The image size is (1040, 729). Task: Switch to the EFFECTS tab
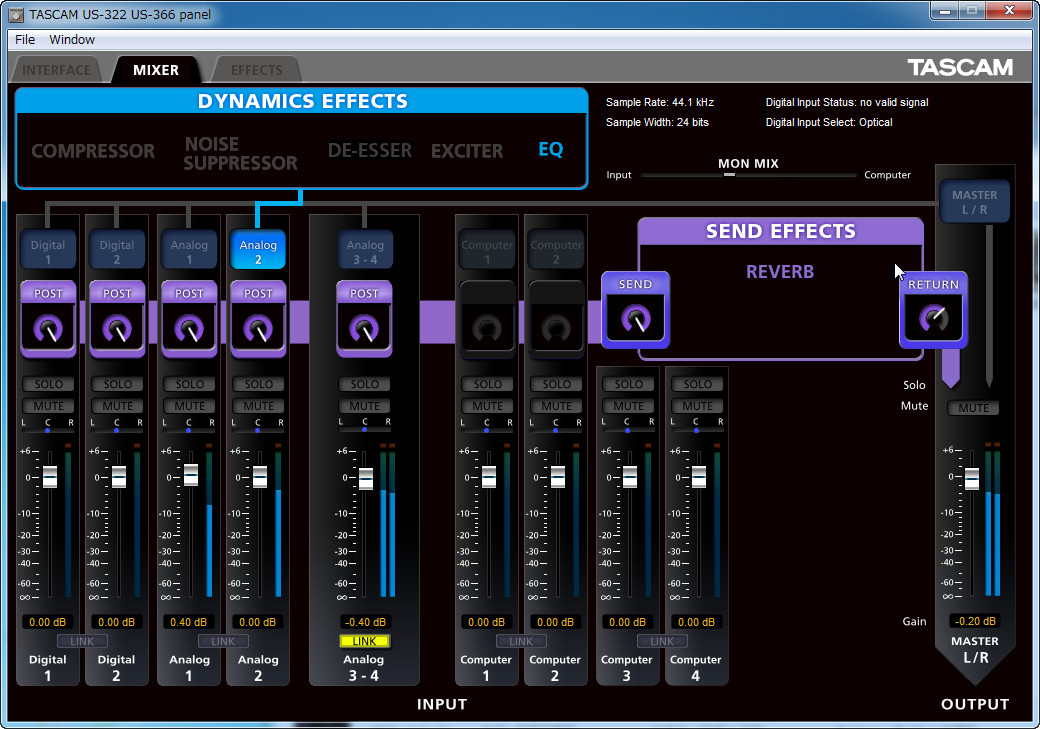tap(257, 70)
